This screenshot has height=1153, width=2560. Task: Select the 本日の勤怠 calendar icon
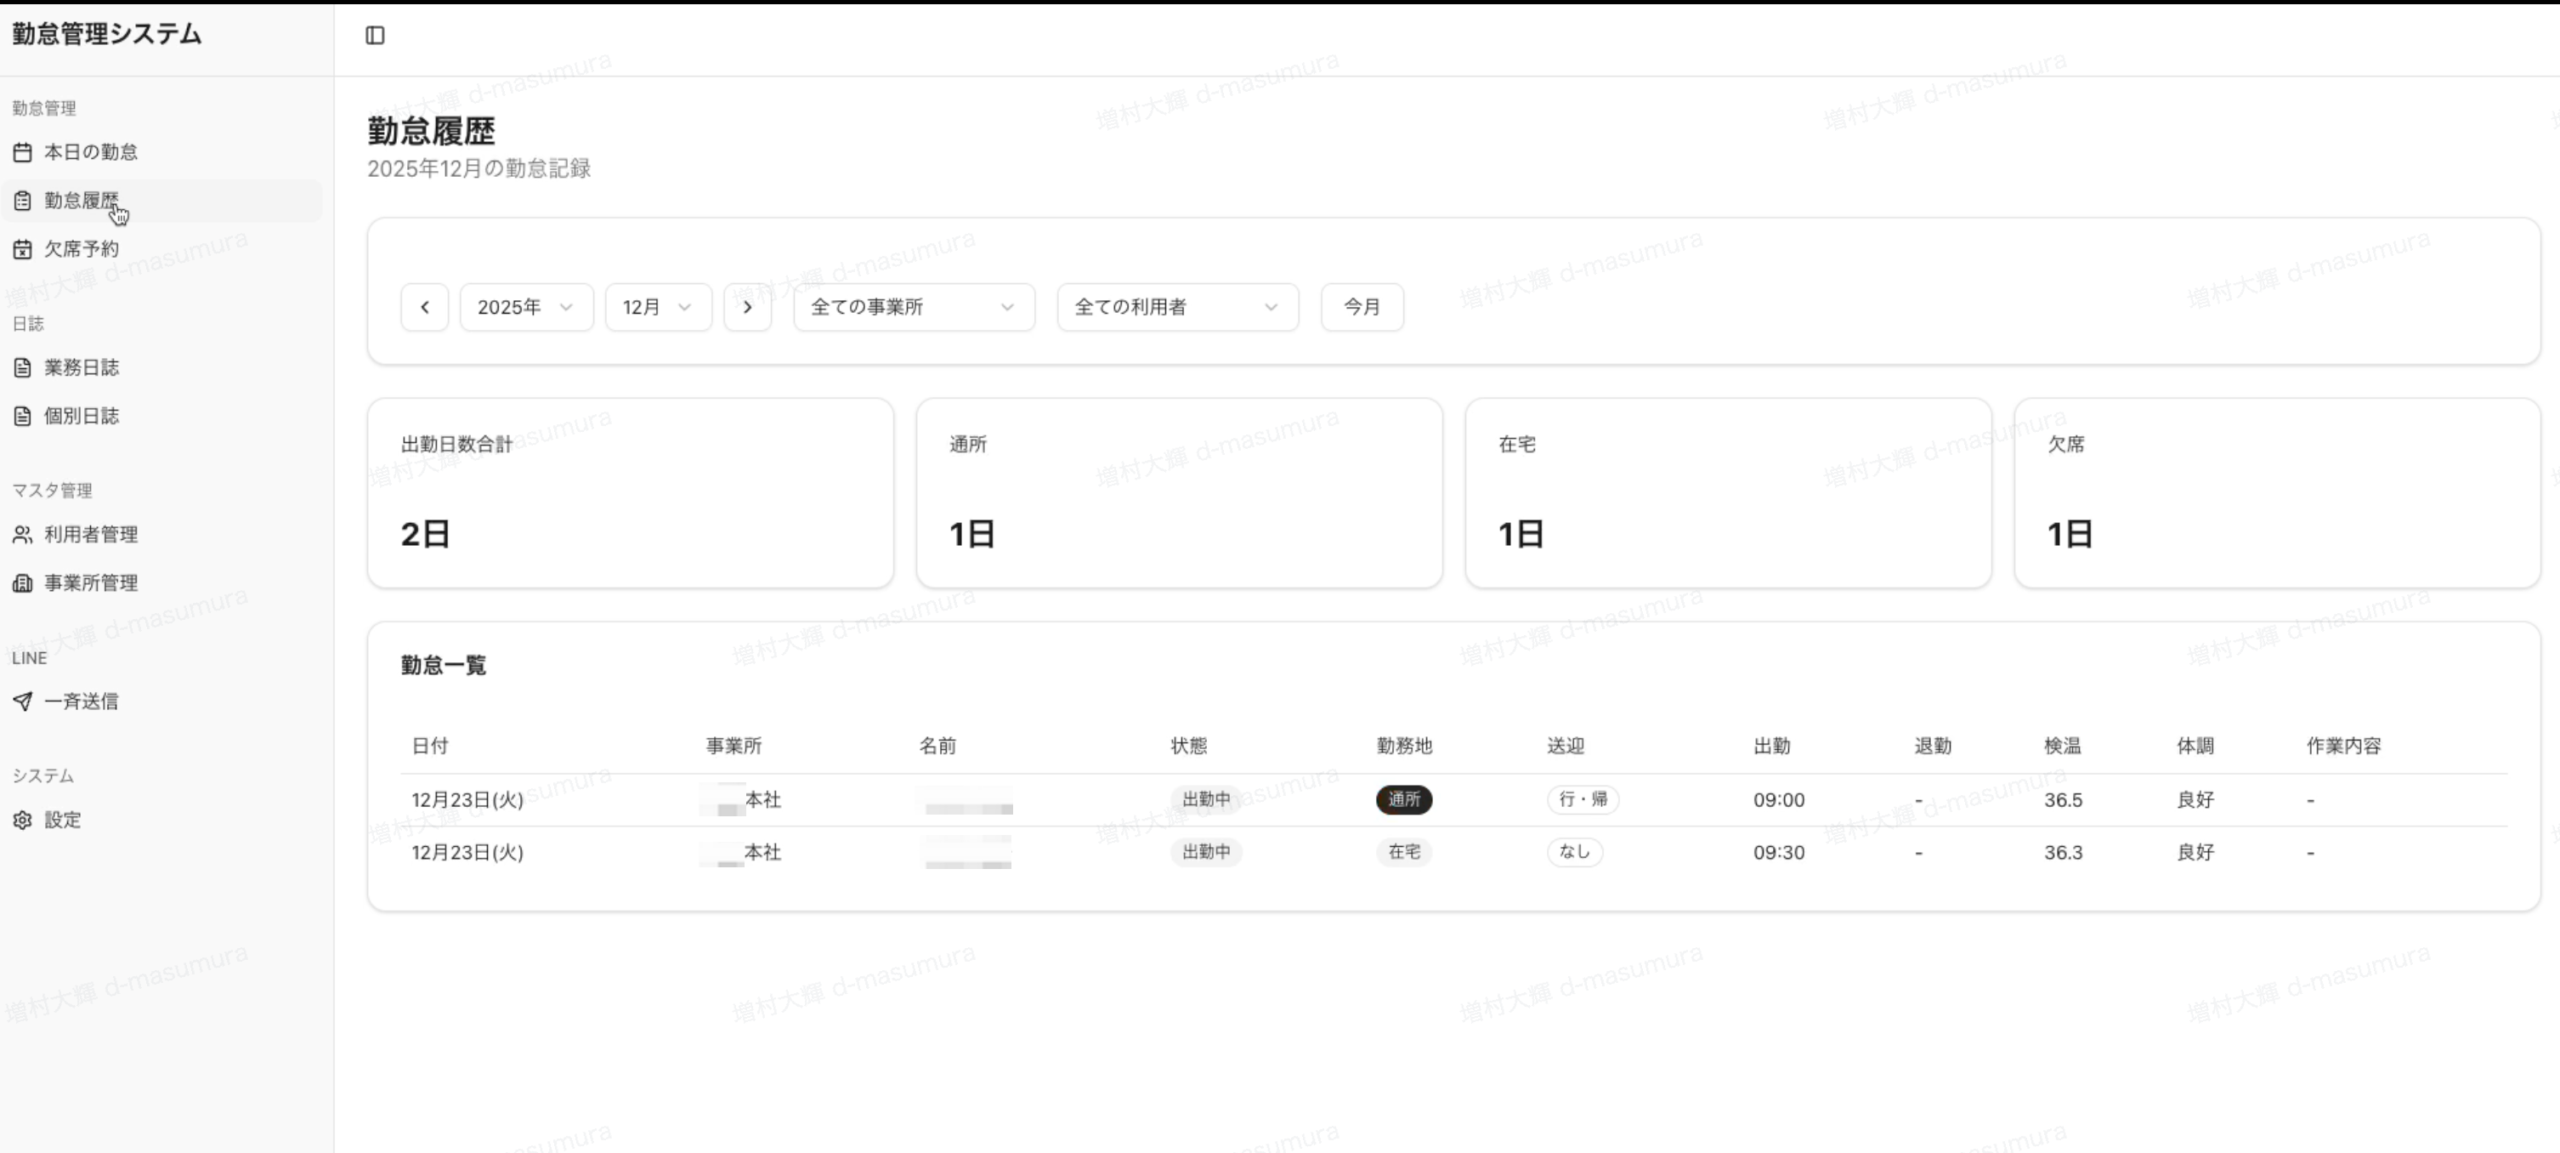tap(23, 152)
